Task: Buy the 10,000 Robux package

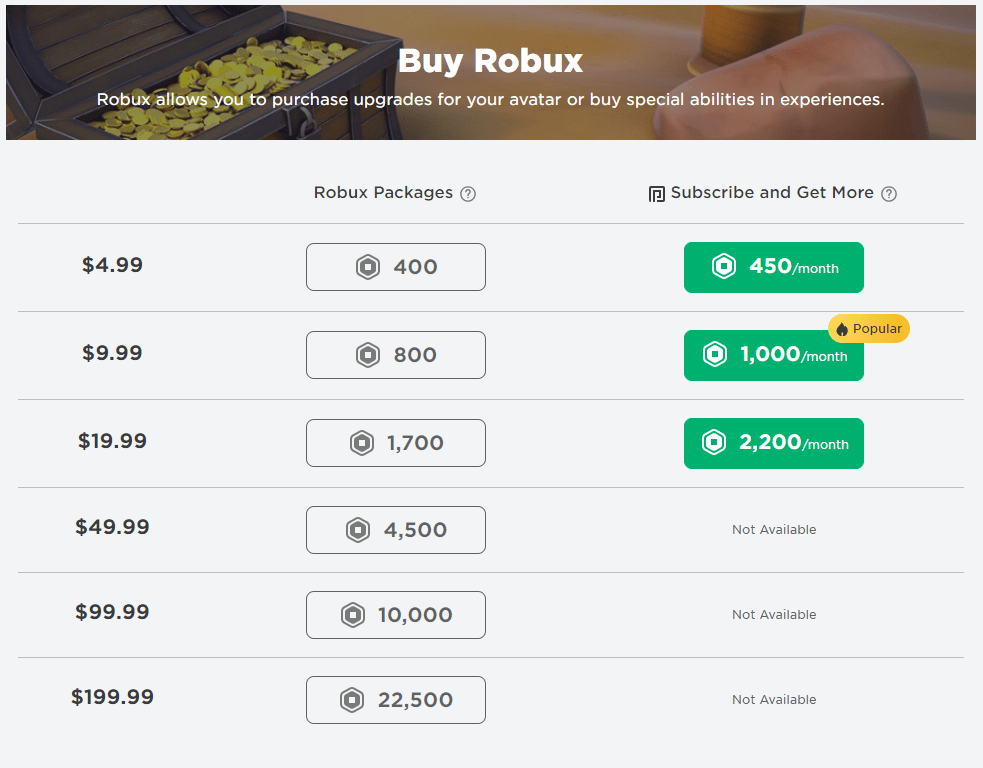Action: (396, 615)
